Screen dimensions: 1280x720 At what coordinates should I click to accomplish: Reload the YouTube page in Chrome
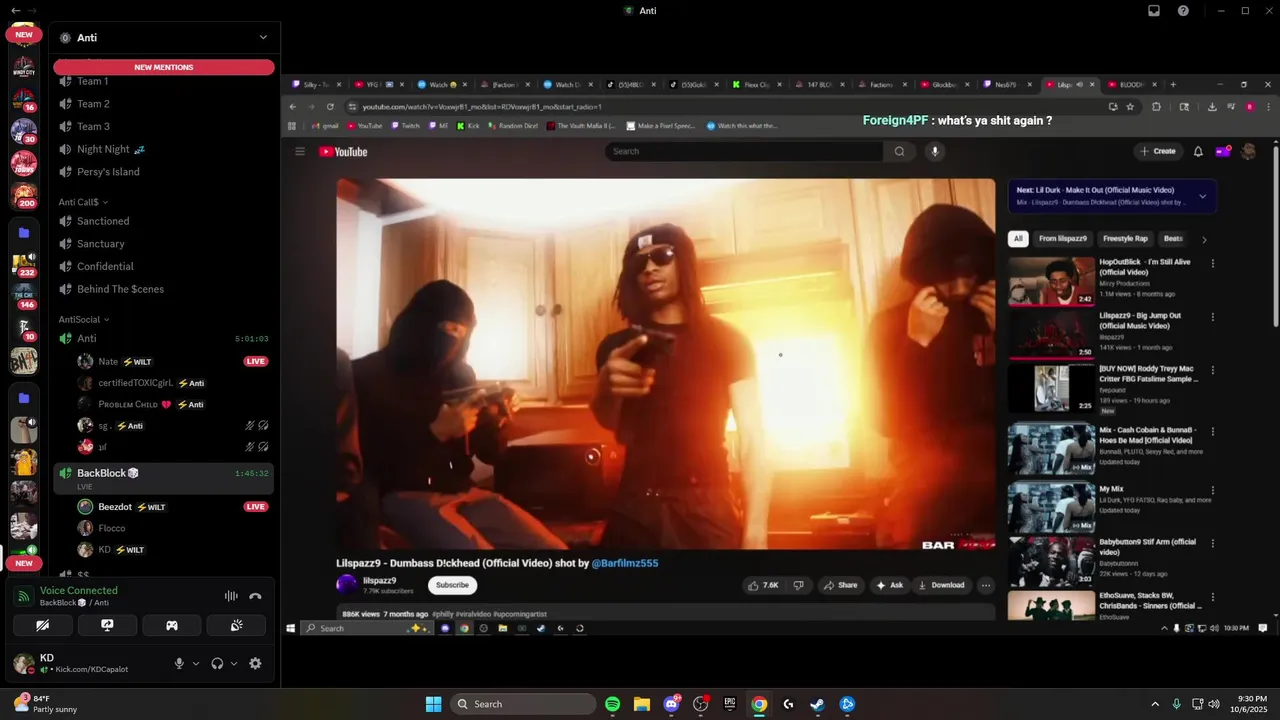(x=330, y=107)
